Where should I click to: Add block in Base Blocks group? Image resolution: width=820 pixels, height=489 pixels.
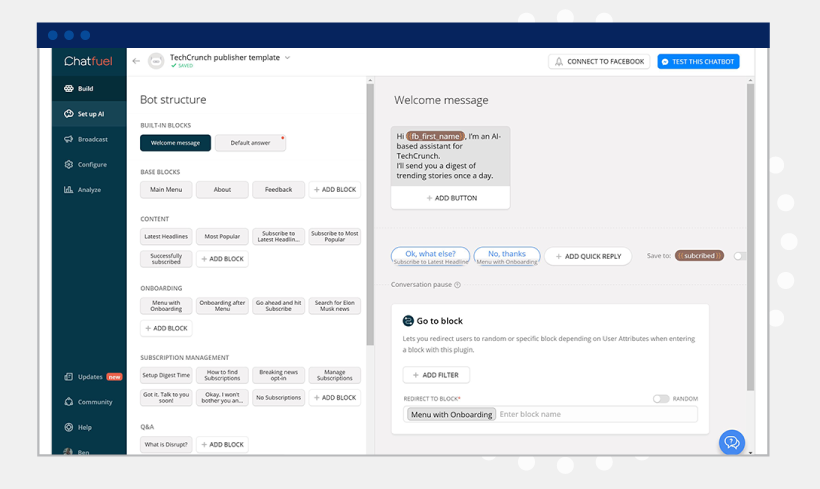335,189
